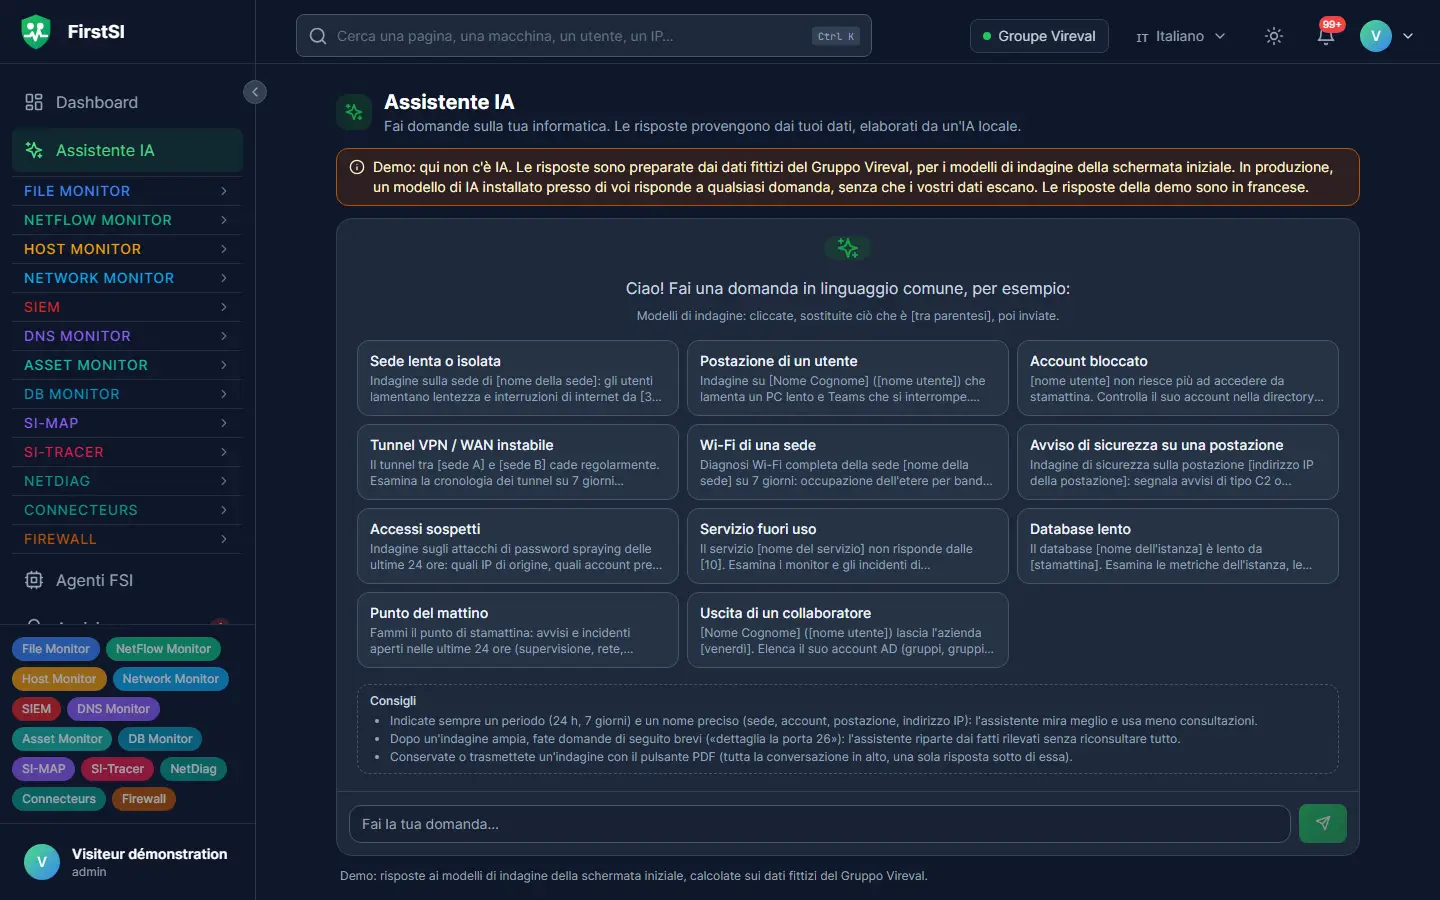
Task: Click the language IT icon
Action: [x=1142, y=37]
